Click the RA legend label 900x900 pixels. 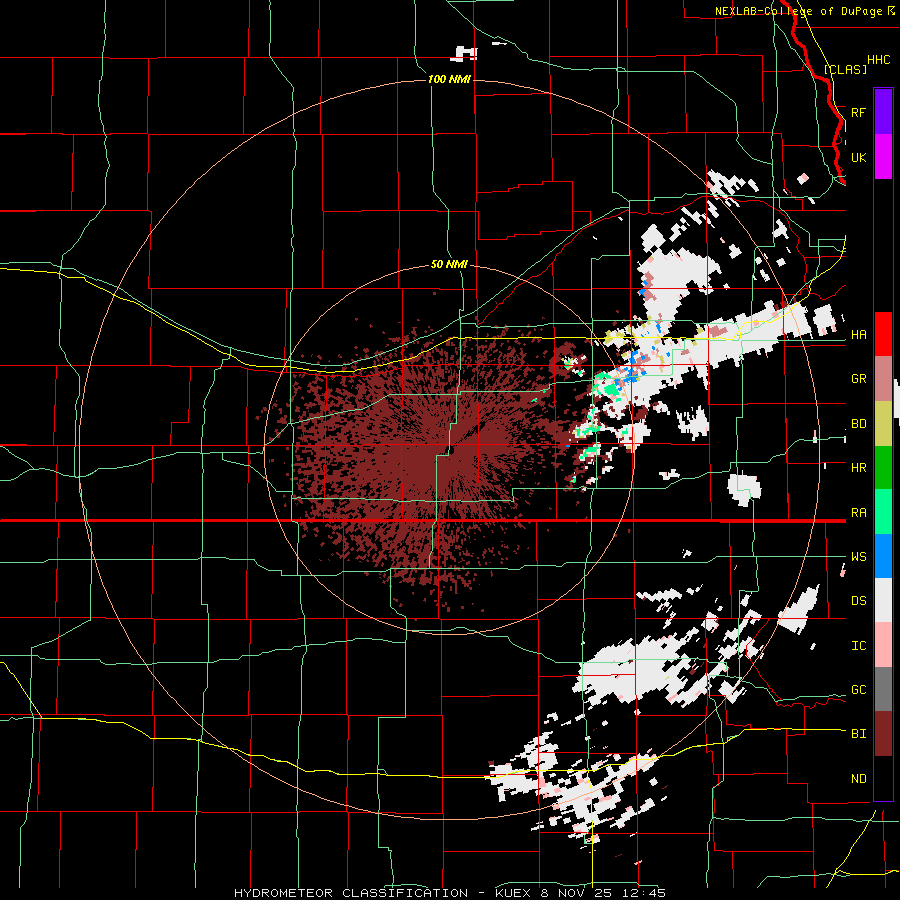(858, 513)
